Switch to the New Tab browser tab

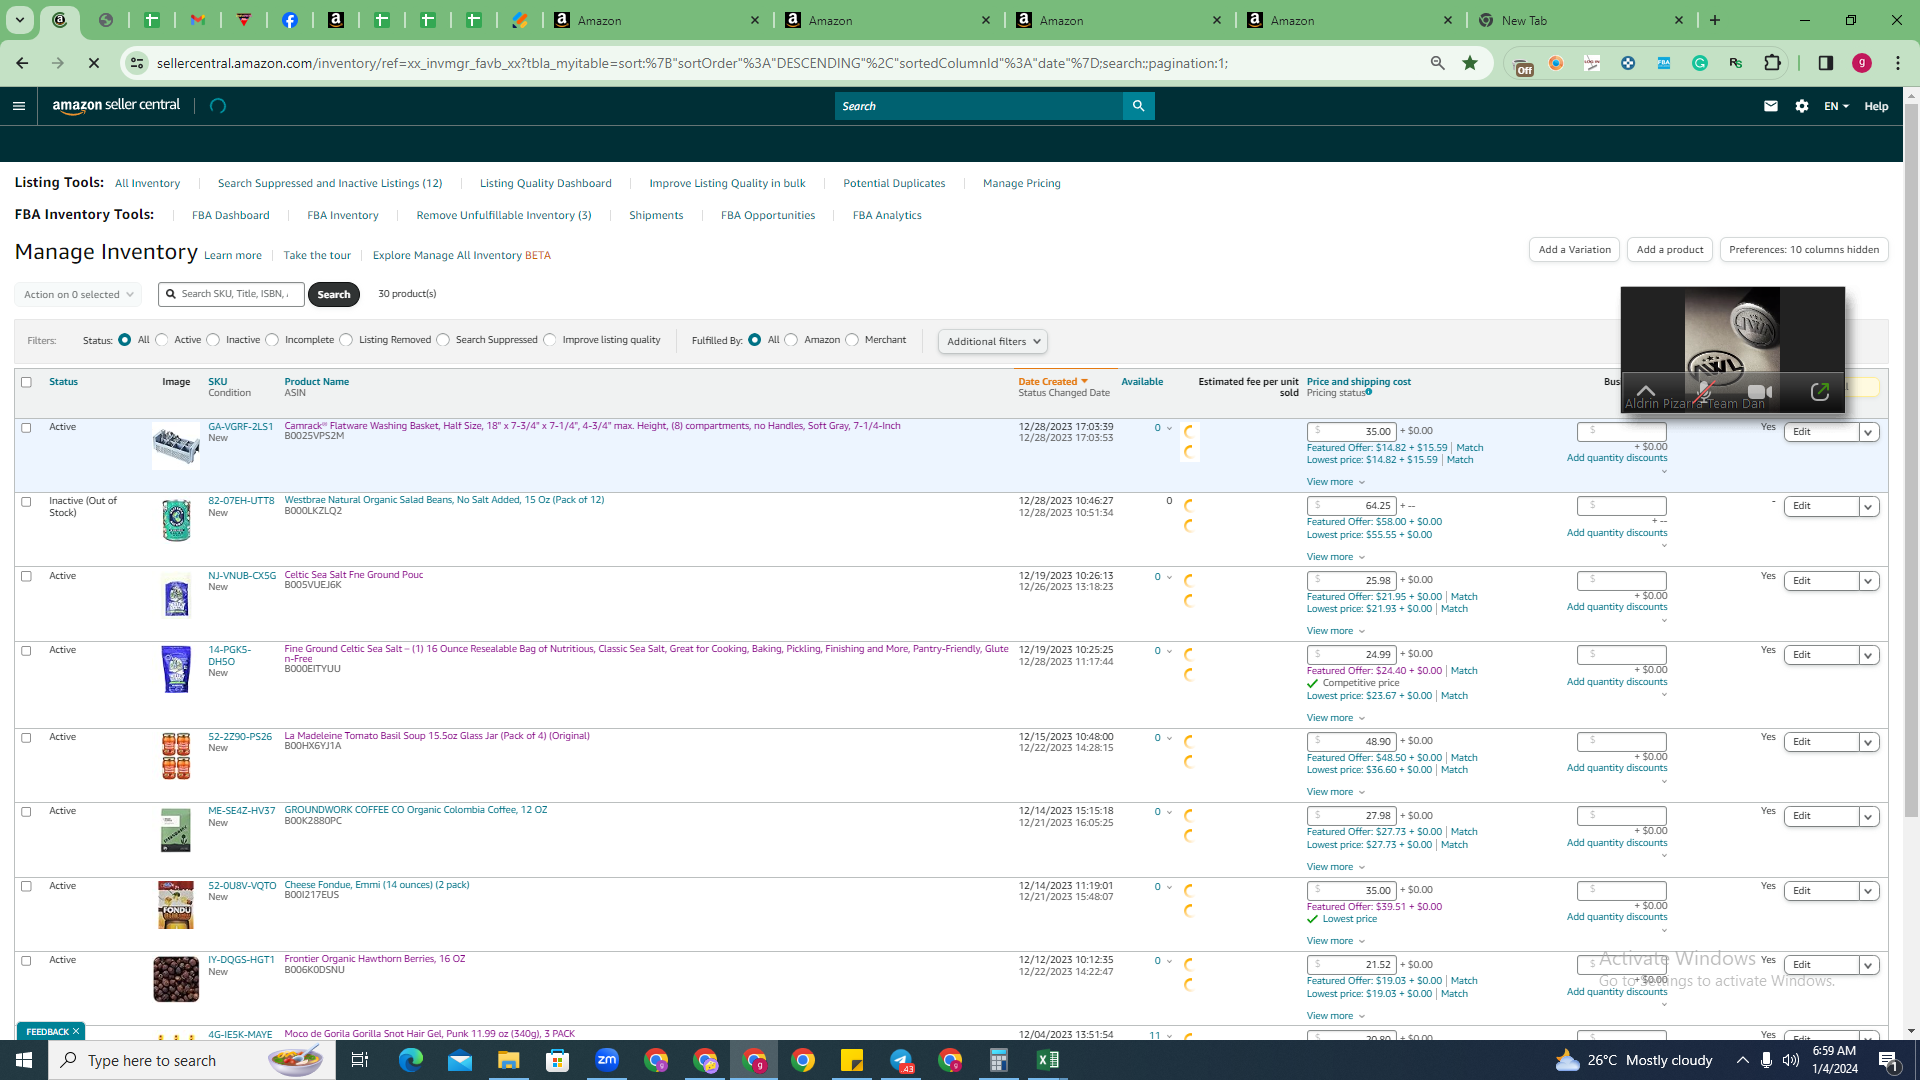tap(1580, 20)
